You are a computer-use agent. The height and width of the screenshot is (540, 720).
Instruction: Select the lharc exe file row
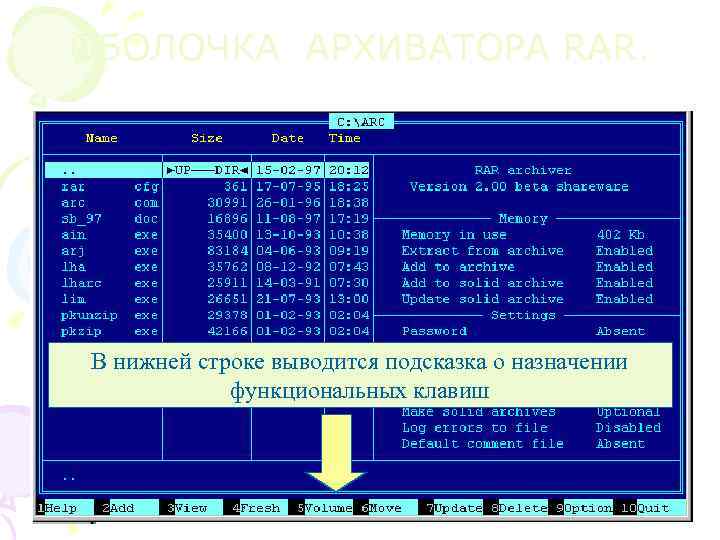coord(207,283)
